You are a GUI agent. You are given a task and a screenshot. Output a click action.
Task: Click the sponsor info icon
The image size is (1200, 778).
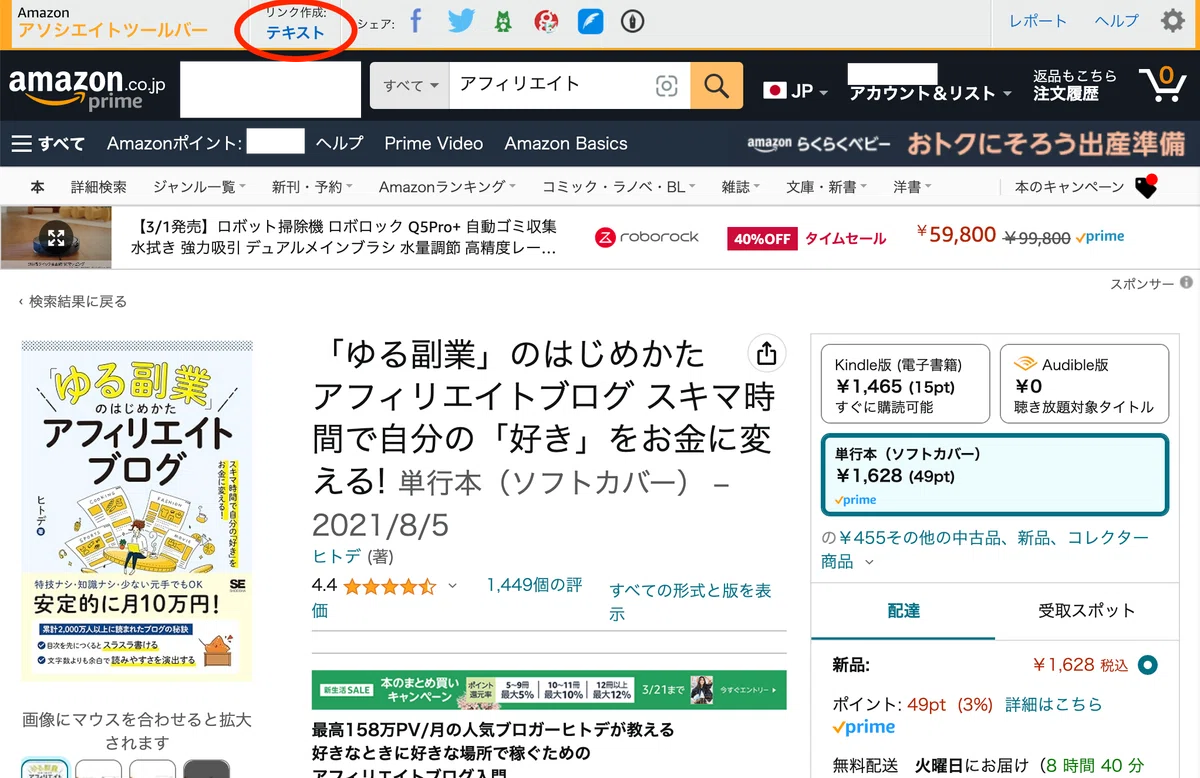pos(1186,283)
